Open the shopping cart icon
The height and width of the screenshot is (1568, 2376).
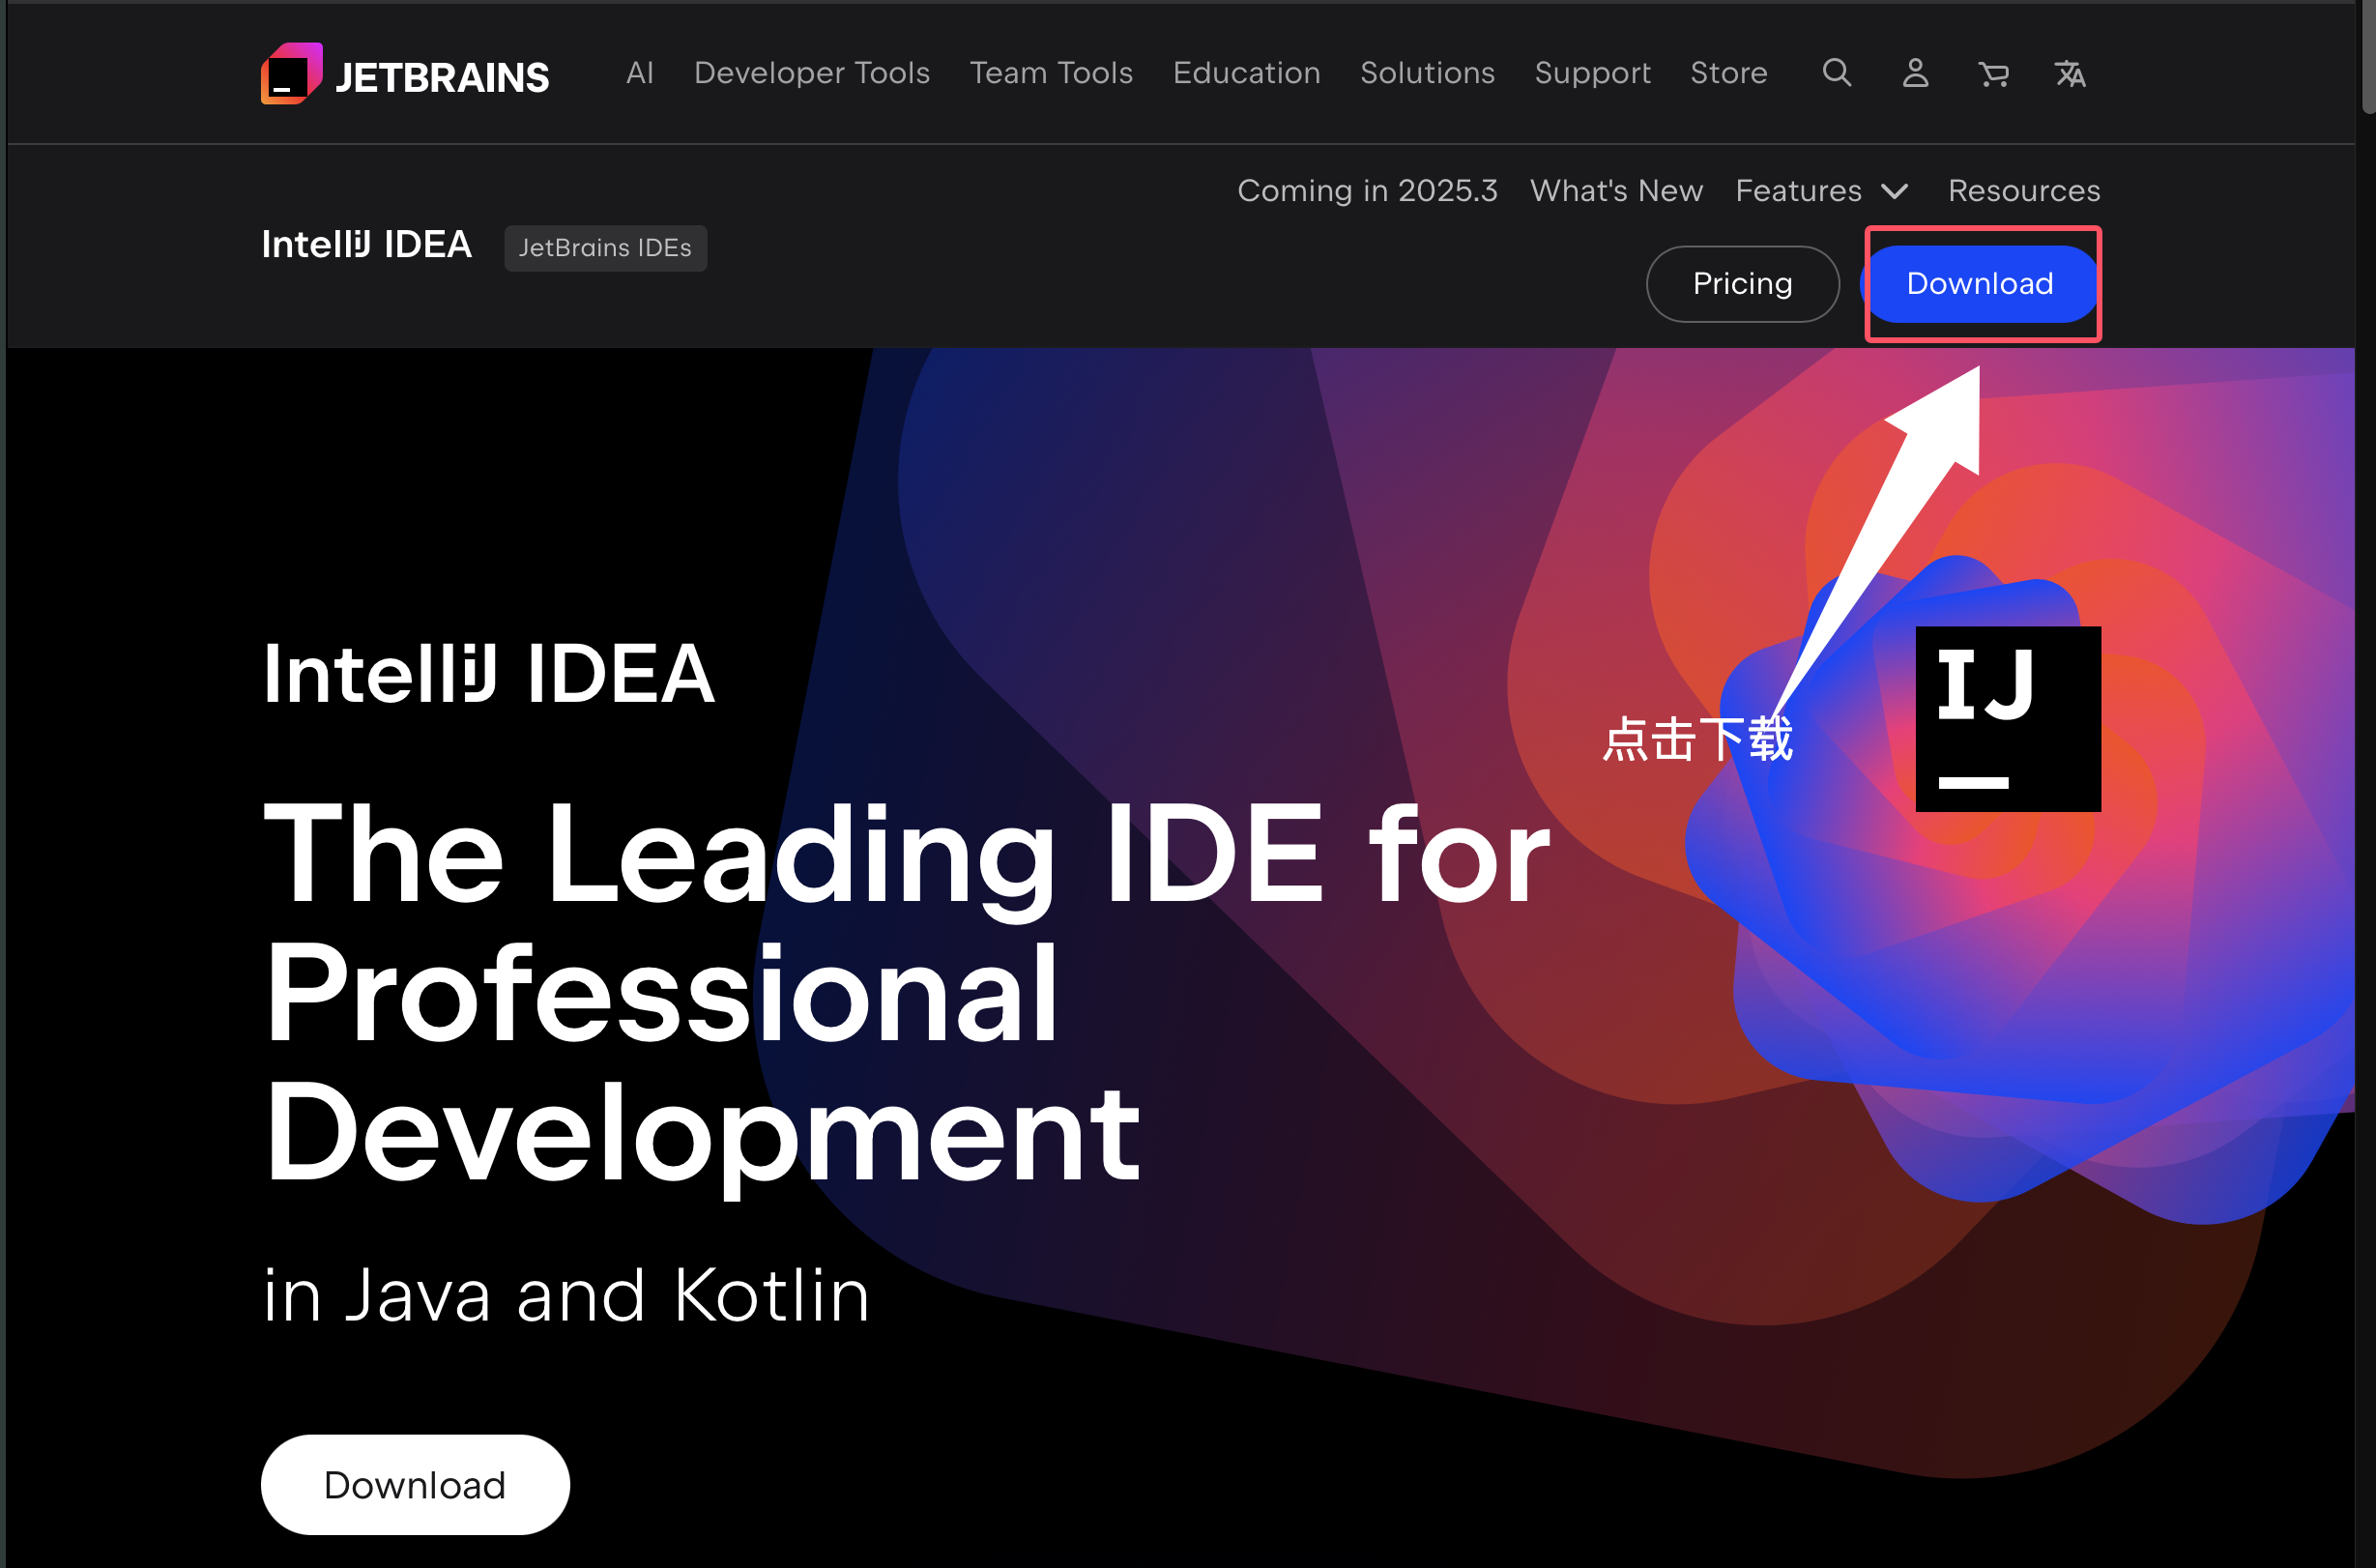pyautogui.click(x=1993, y=74)
